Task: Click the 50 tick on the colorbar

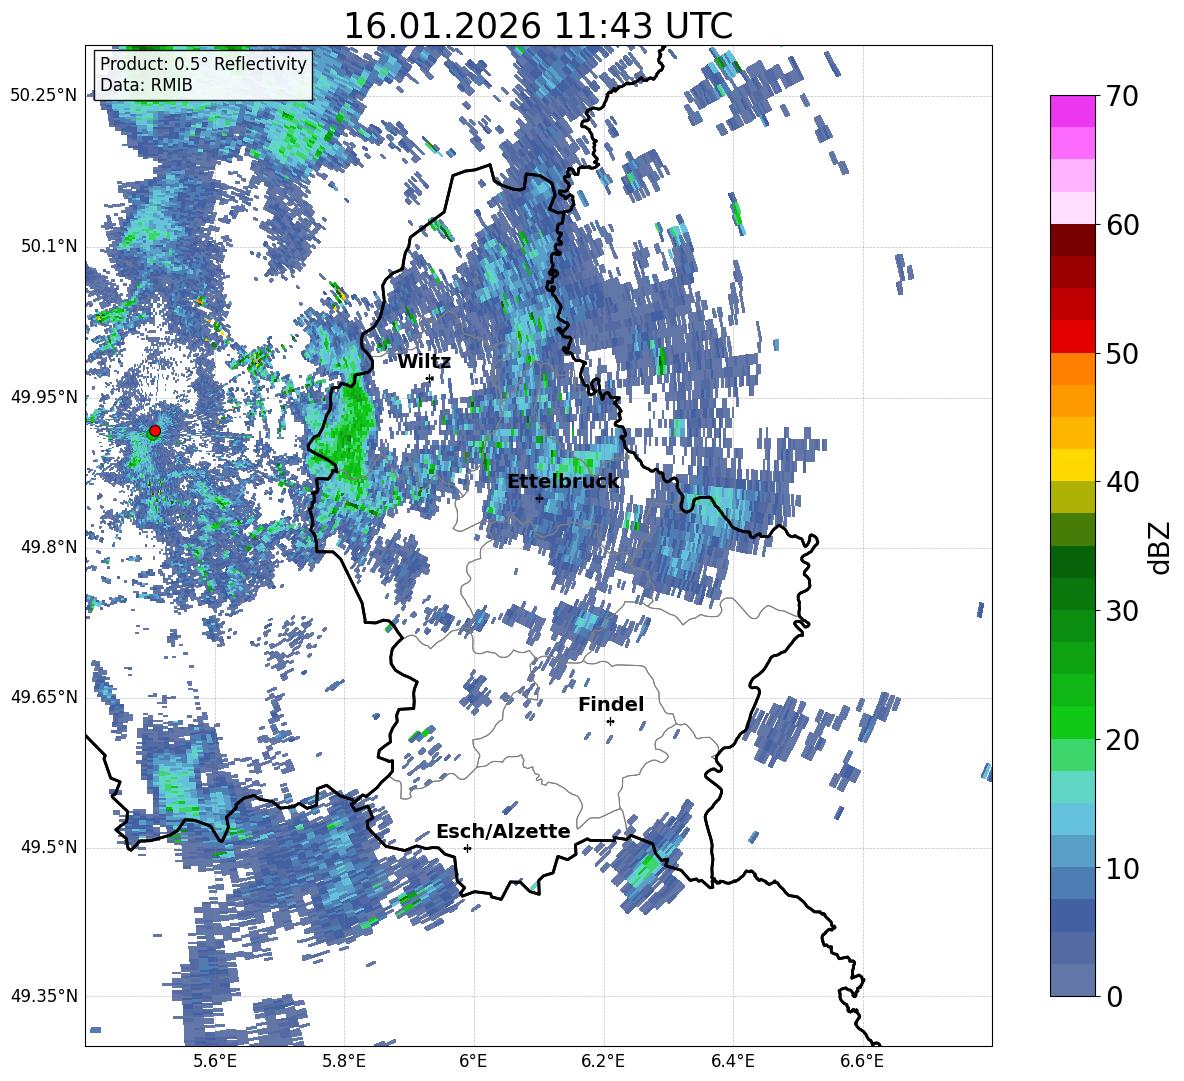Action: [1121, 354]
